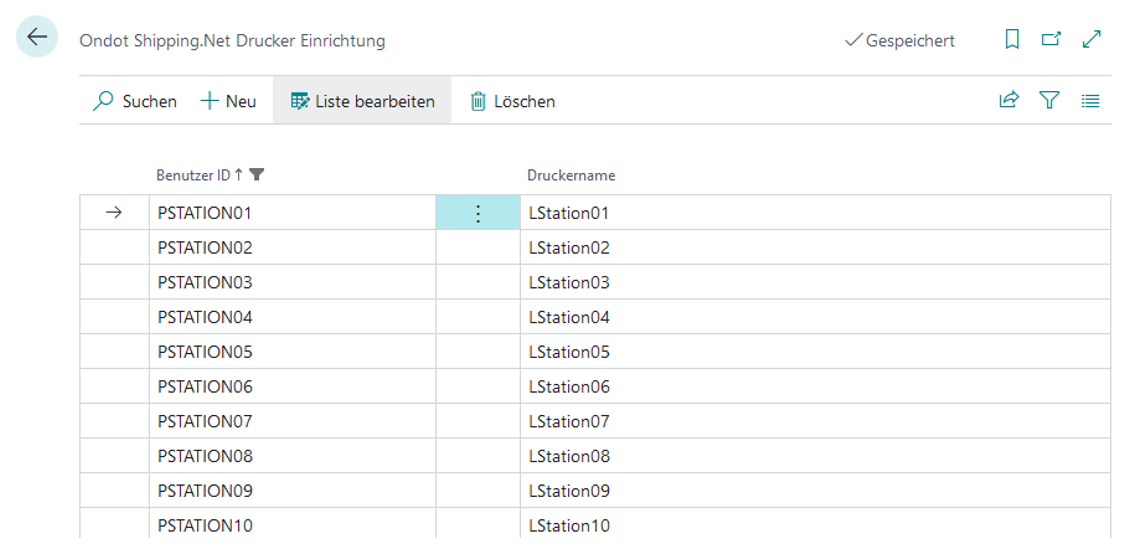Click the LStation03 printer name cell
The image size is (1127, 548).
click(x=810, y=283)
